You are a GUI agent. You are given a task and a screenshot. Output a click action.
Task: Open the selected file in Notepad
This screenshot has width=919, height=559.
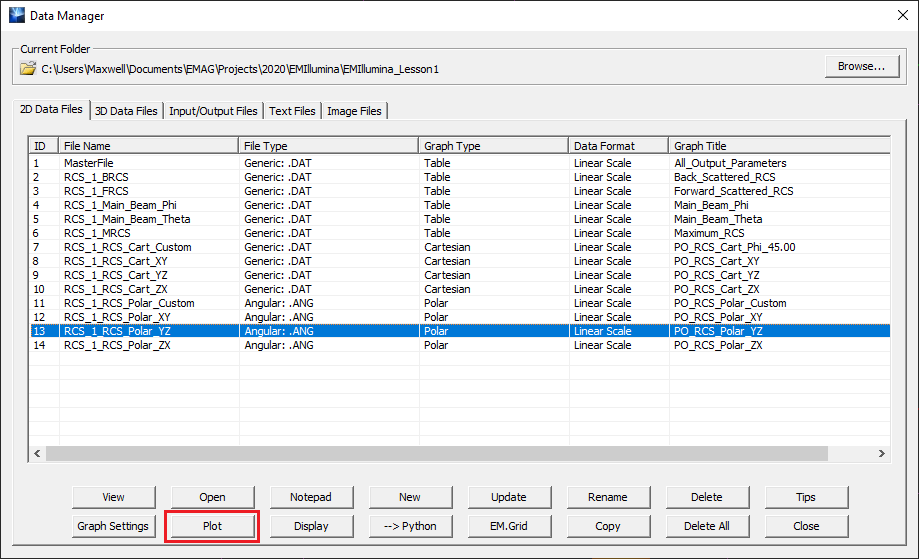(x=311, y=497)
